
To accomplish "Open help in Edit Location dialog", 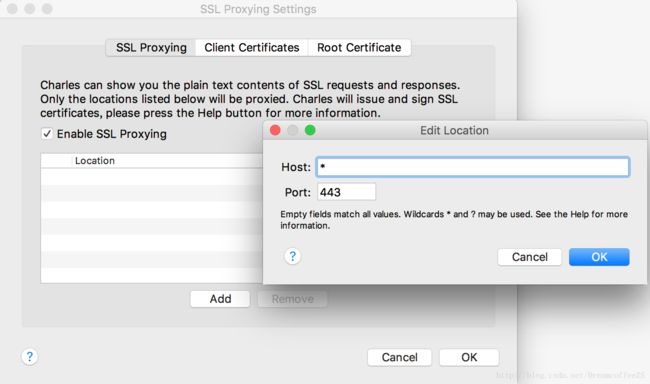I will (292, 256).
